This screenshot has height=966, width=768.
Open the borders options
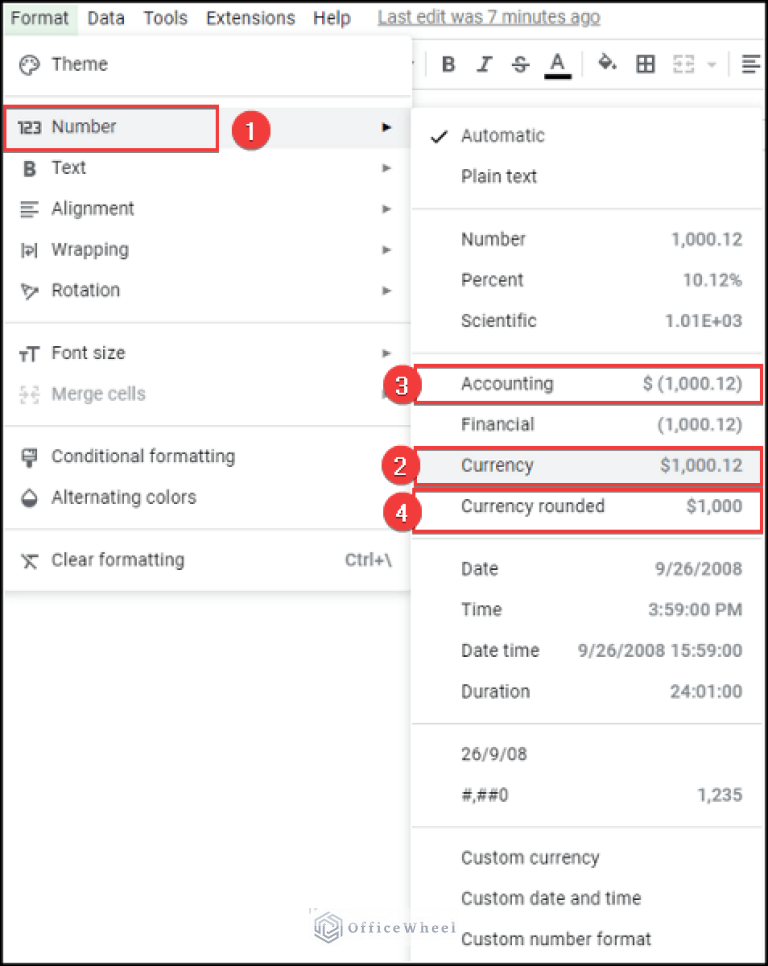click(x=645, y=64)
